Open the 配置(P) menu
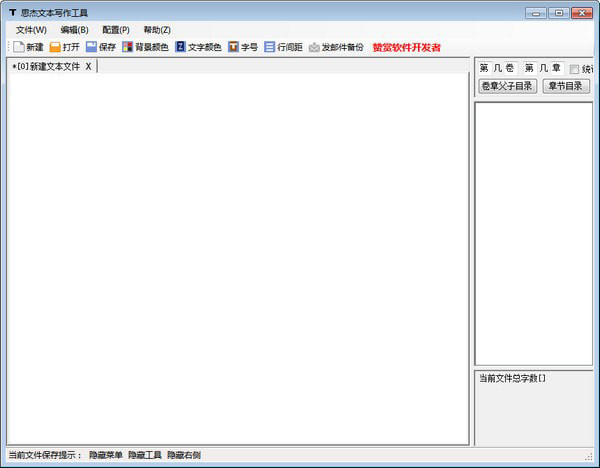Screen dimensions: 600x468 [116, 30]
